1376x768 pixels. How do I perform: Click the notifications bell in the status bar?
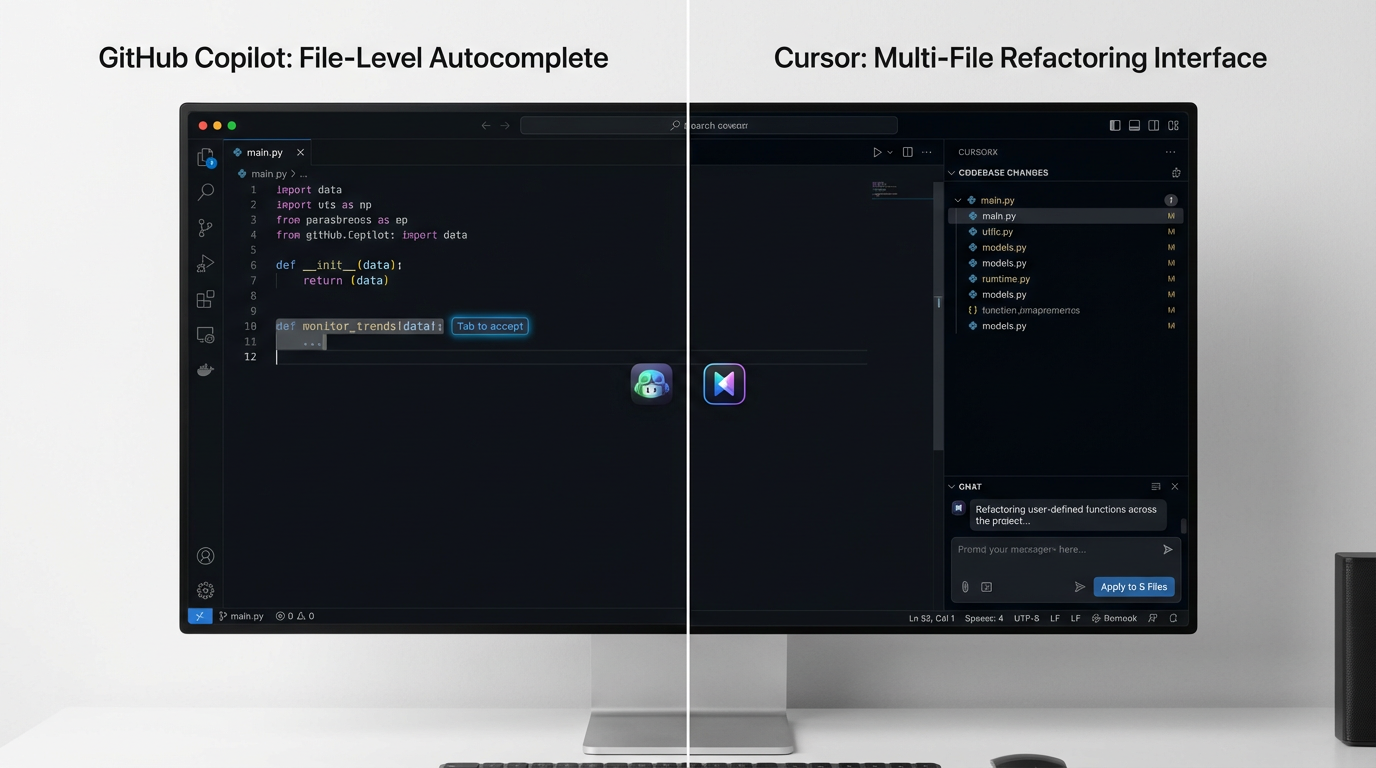[1172, 618]
